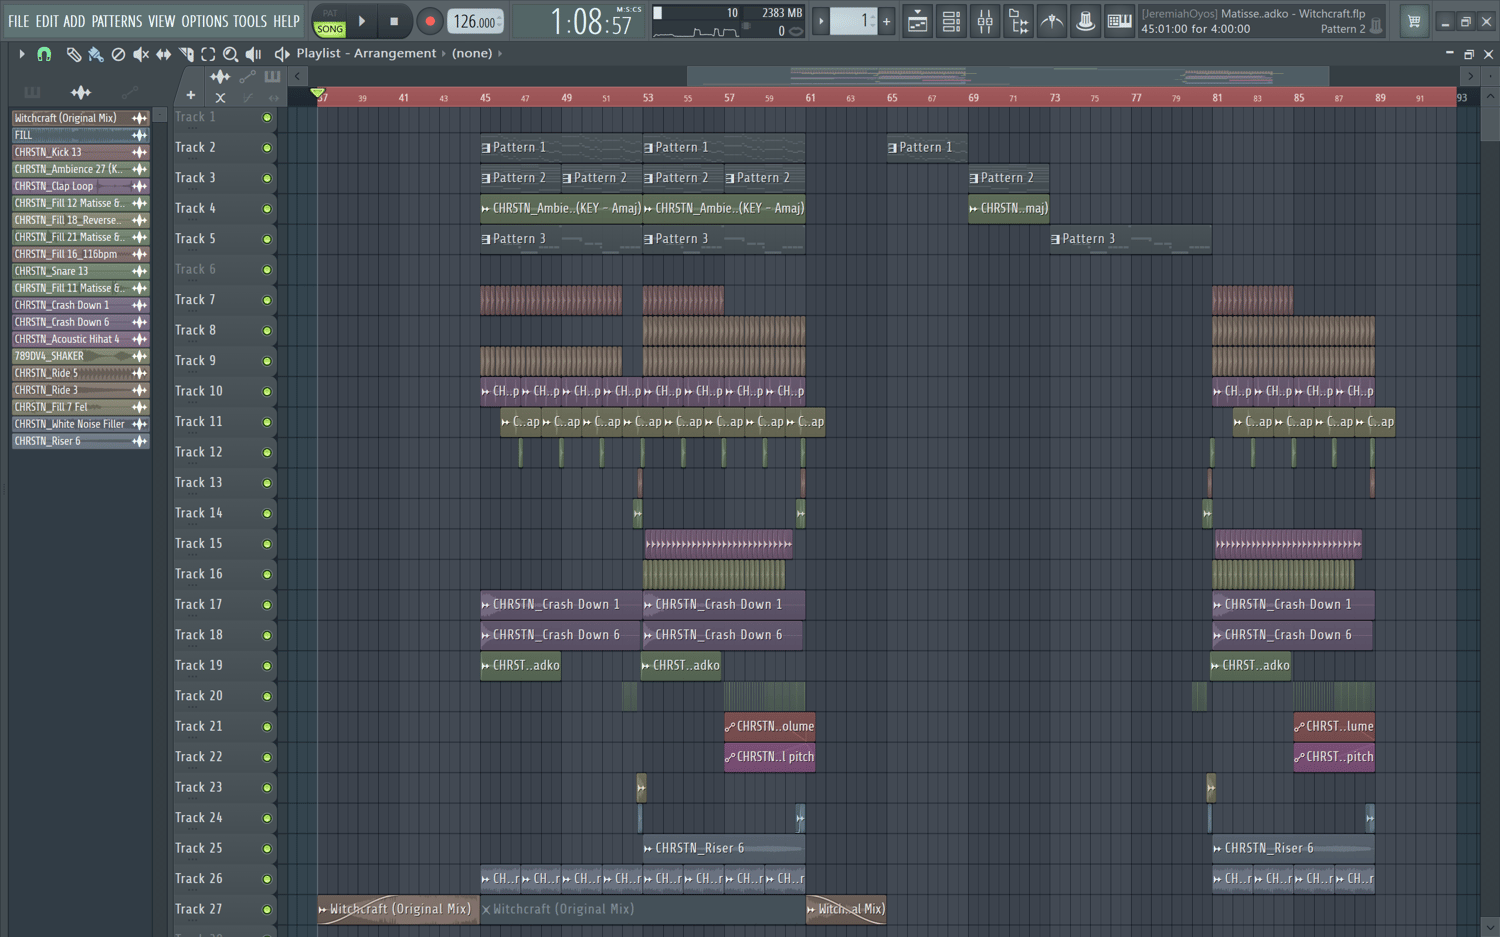Click the pattern number field

853,21
